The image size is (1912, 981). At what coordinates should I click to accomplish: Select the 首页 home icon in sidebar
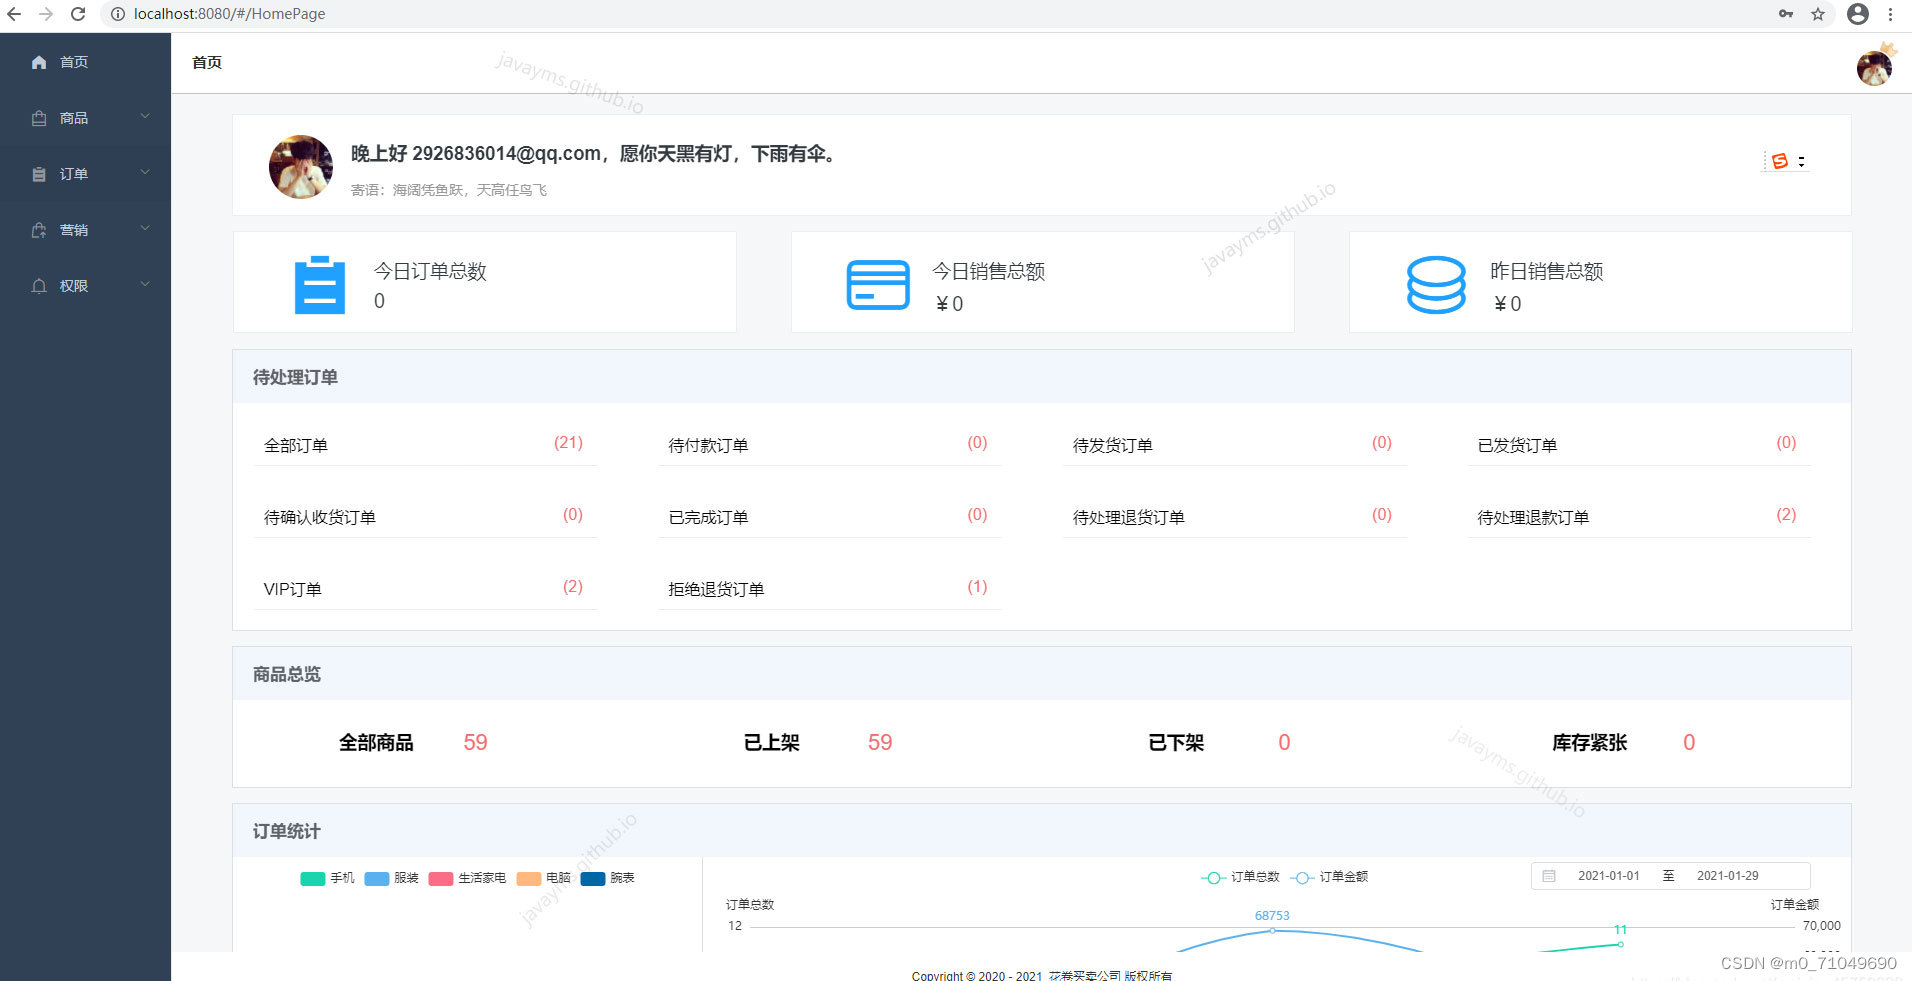point(39,62)
